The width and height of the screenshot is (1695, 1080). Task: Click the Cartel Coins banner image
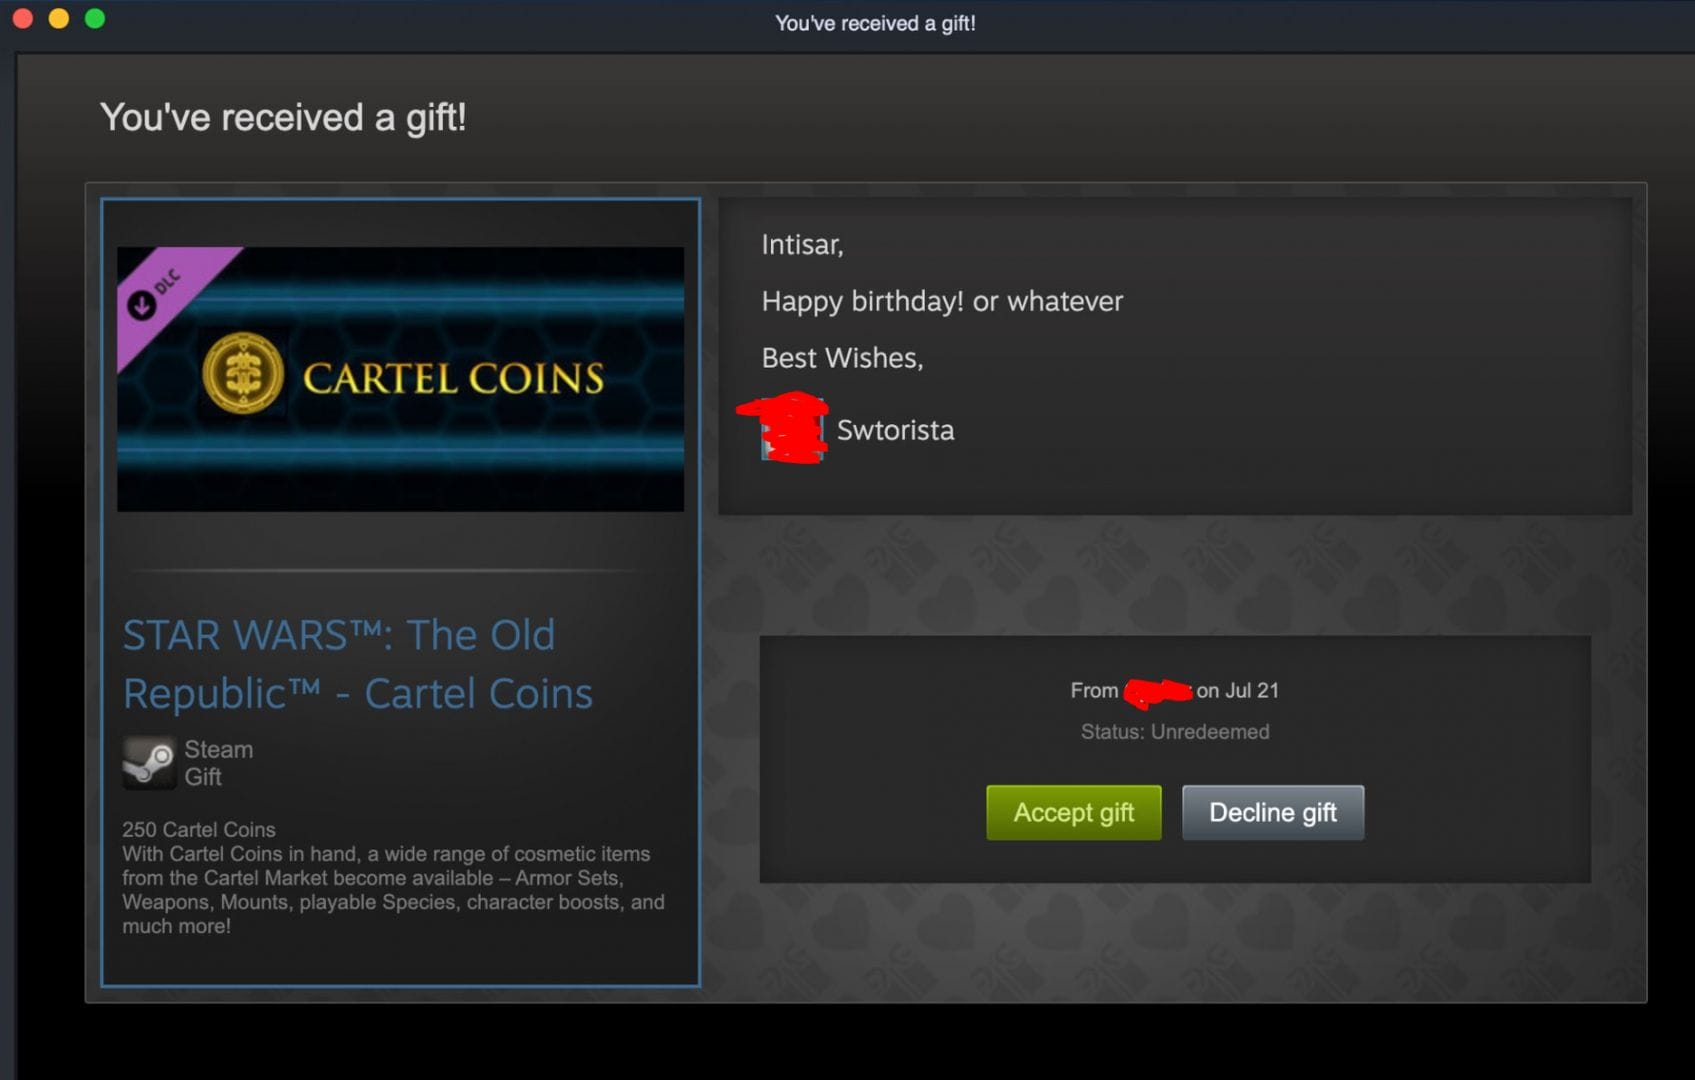(x=400, y=379)
